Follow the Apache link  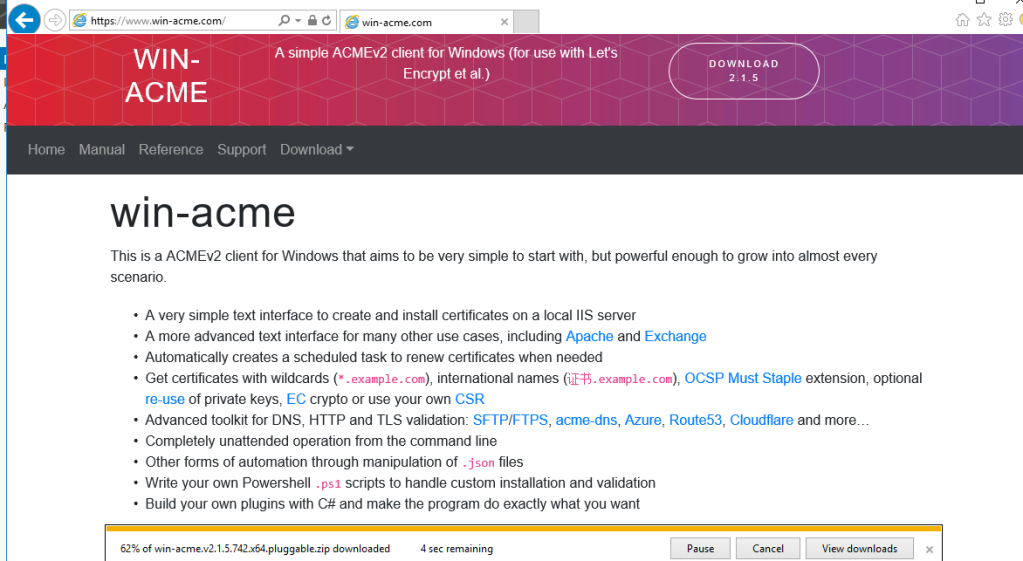coord(589,336)
